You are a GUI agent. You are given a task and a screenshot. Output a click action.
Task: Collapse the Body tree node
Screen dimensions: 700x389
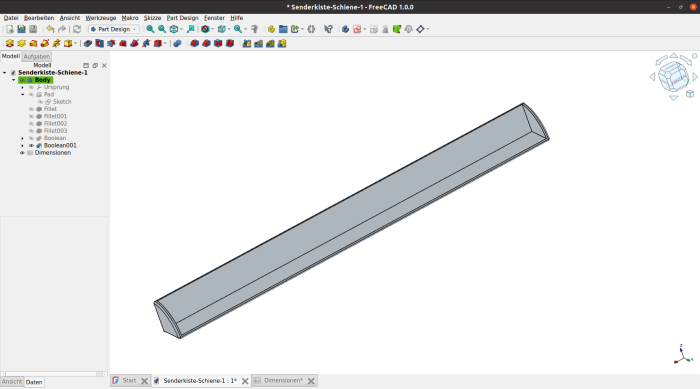(x=13, y=80)
